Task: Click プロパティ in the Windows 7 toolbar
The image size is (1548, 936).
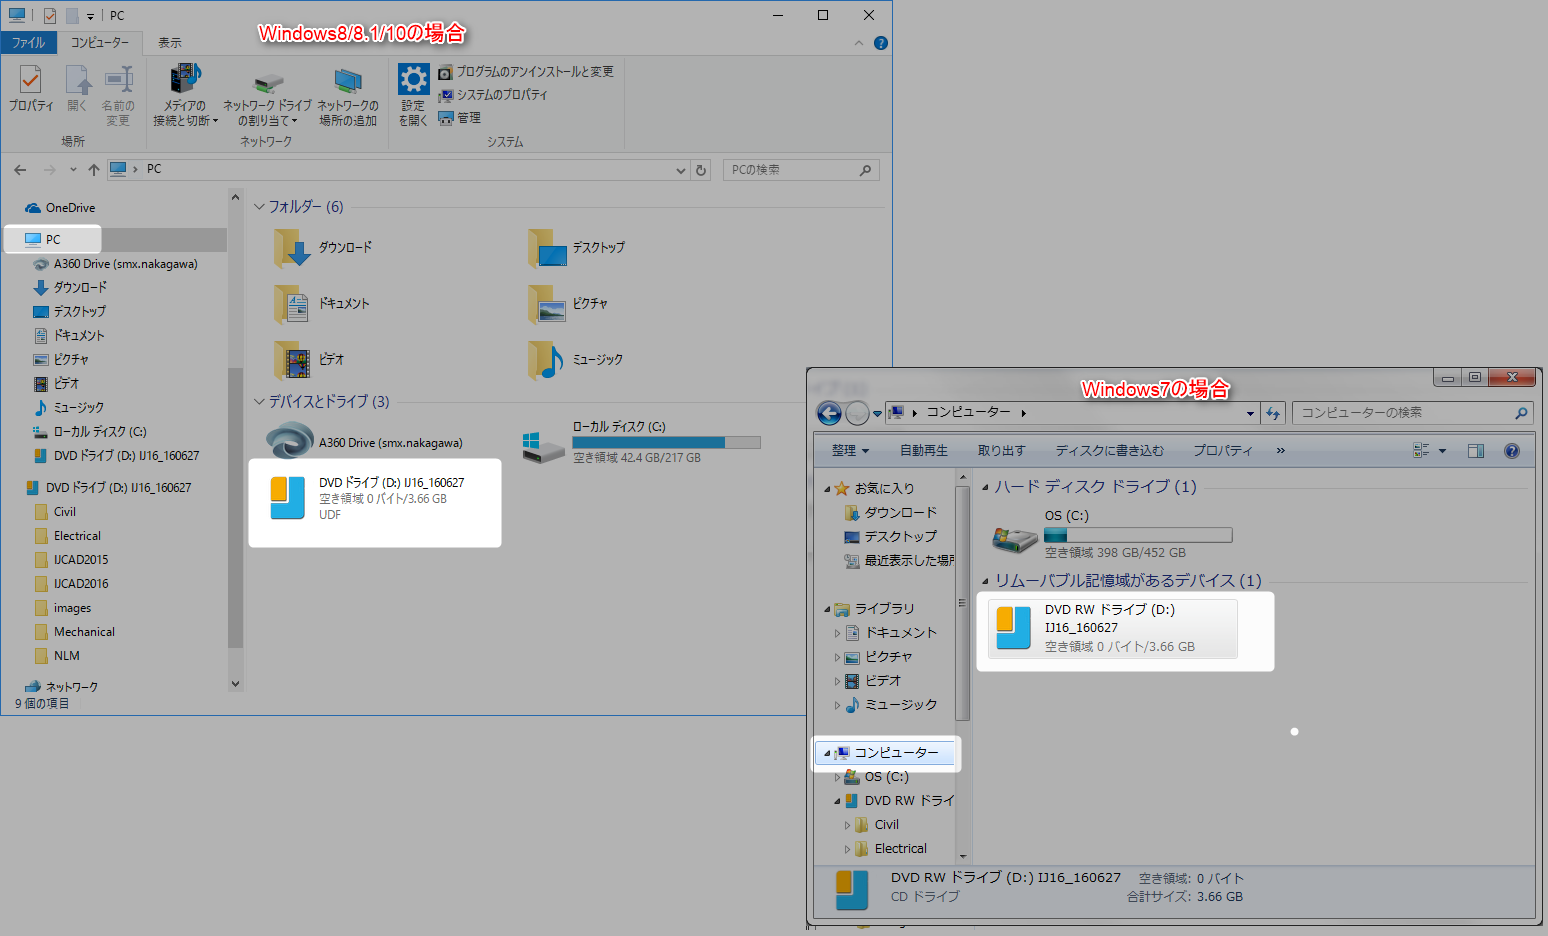Action: [1223, 451]
